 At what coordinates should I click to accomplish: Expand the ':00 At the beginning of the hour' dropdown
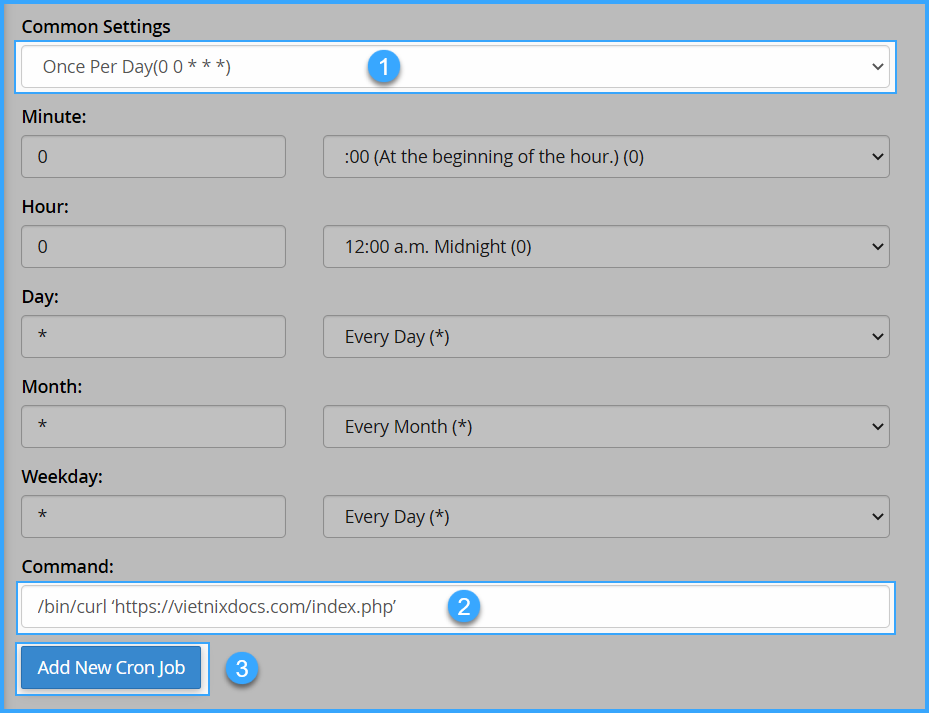(606, 157)
